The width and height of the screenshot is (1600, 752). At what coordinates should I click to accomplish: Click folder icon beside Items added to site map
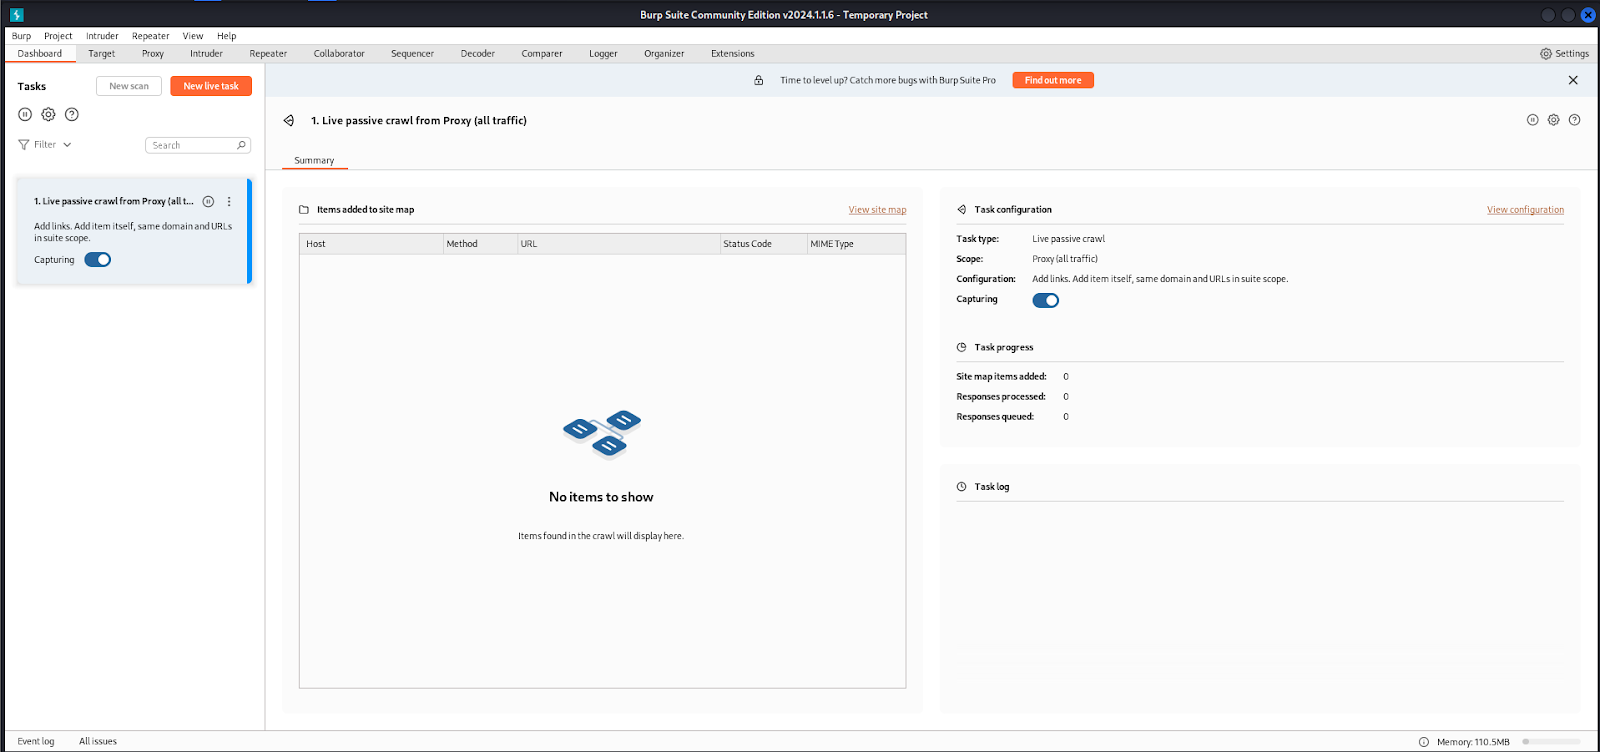pyautogui.click(x=304, y=210)
